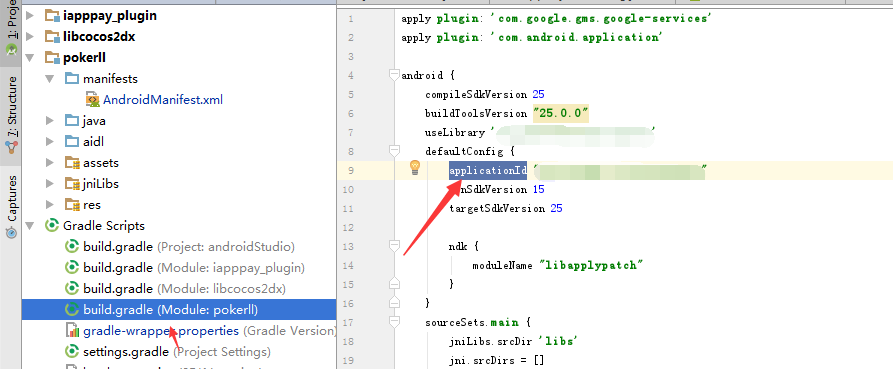893x369 pixels.
Task: Open build.gradle (Module: iapppay_plugin)
Action: (194, 268)
